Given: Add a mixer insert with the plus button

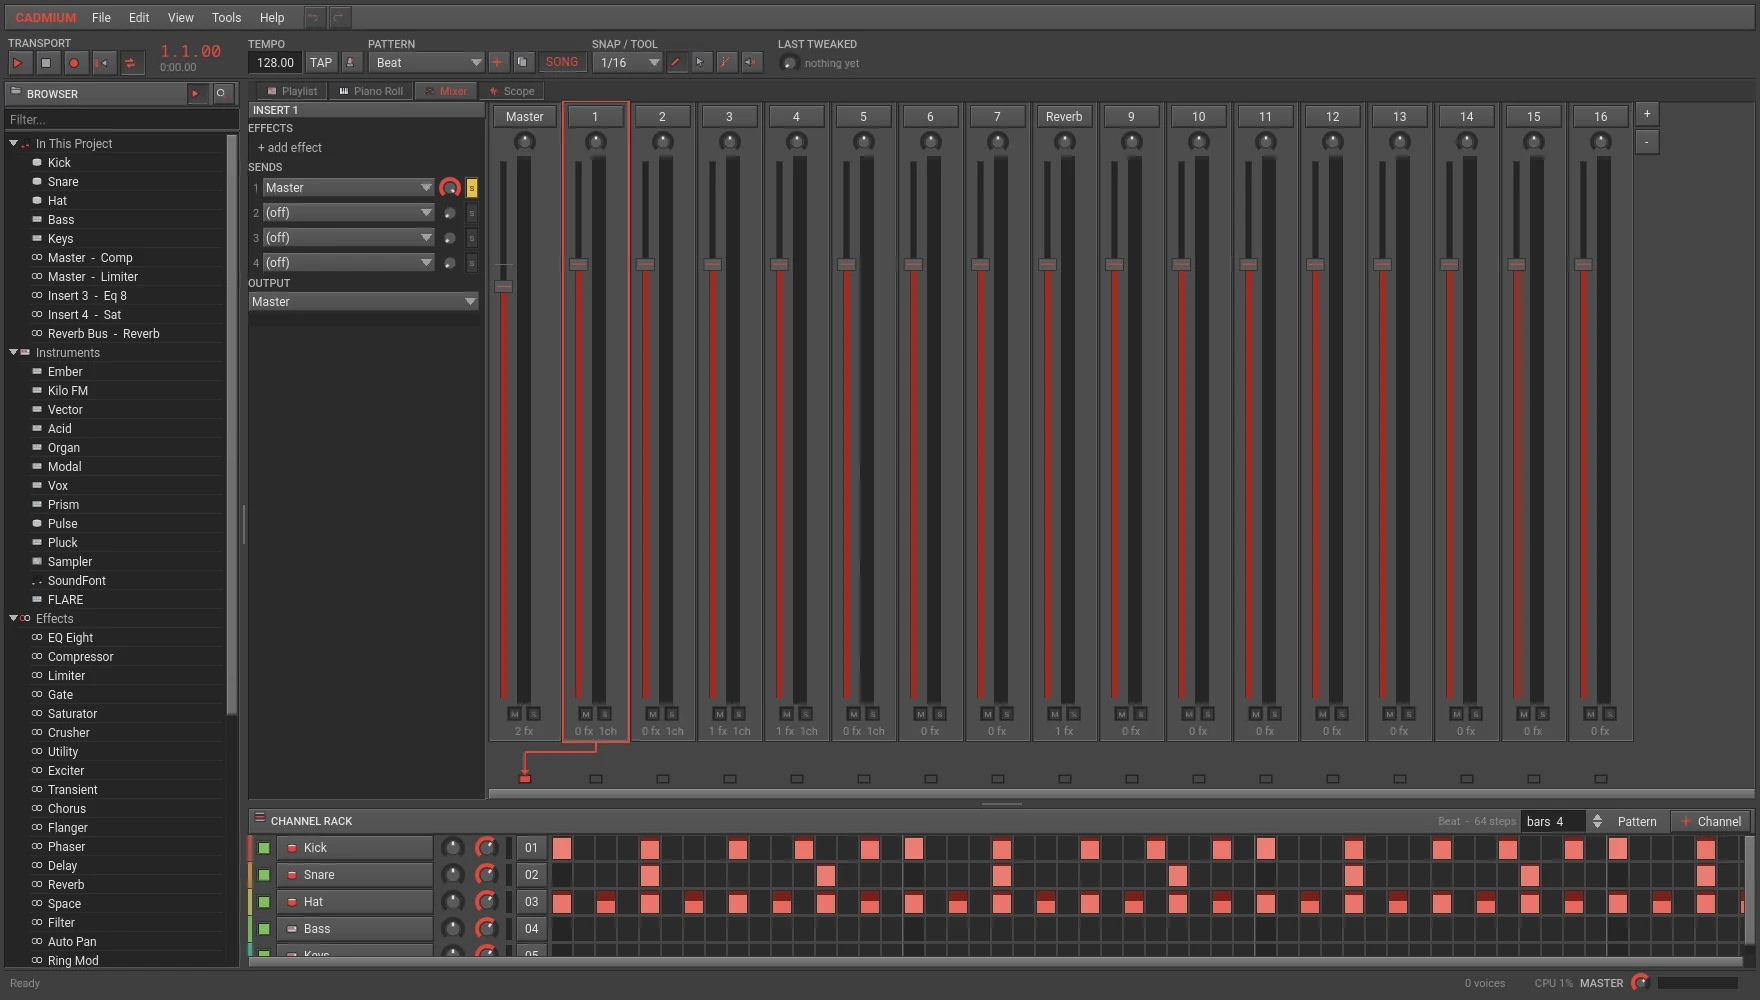Looking at the screenshot, I should [1646, 113].
